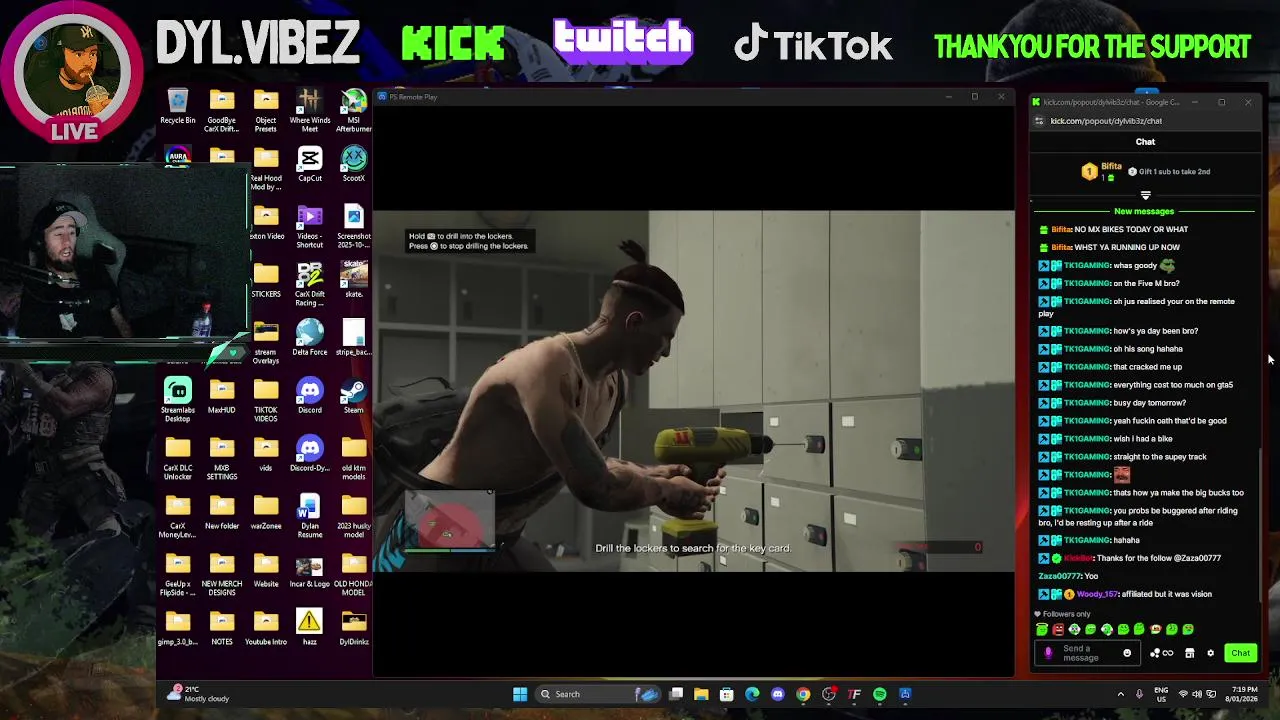
Task: Open the Screenshot 2025-10 image file
Action: point(354,227)
